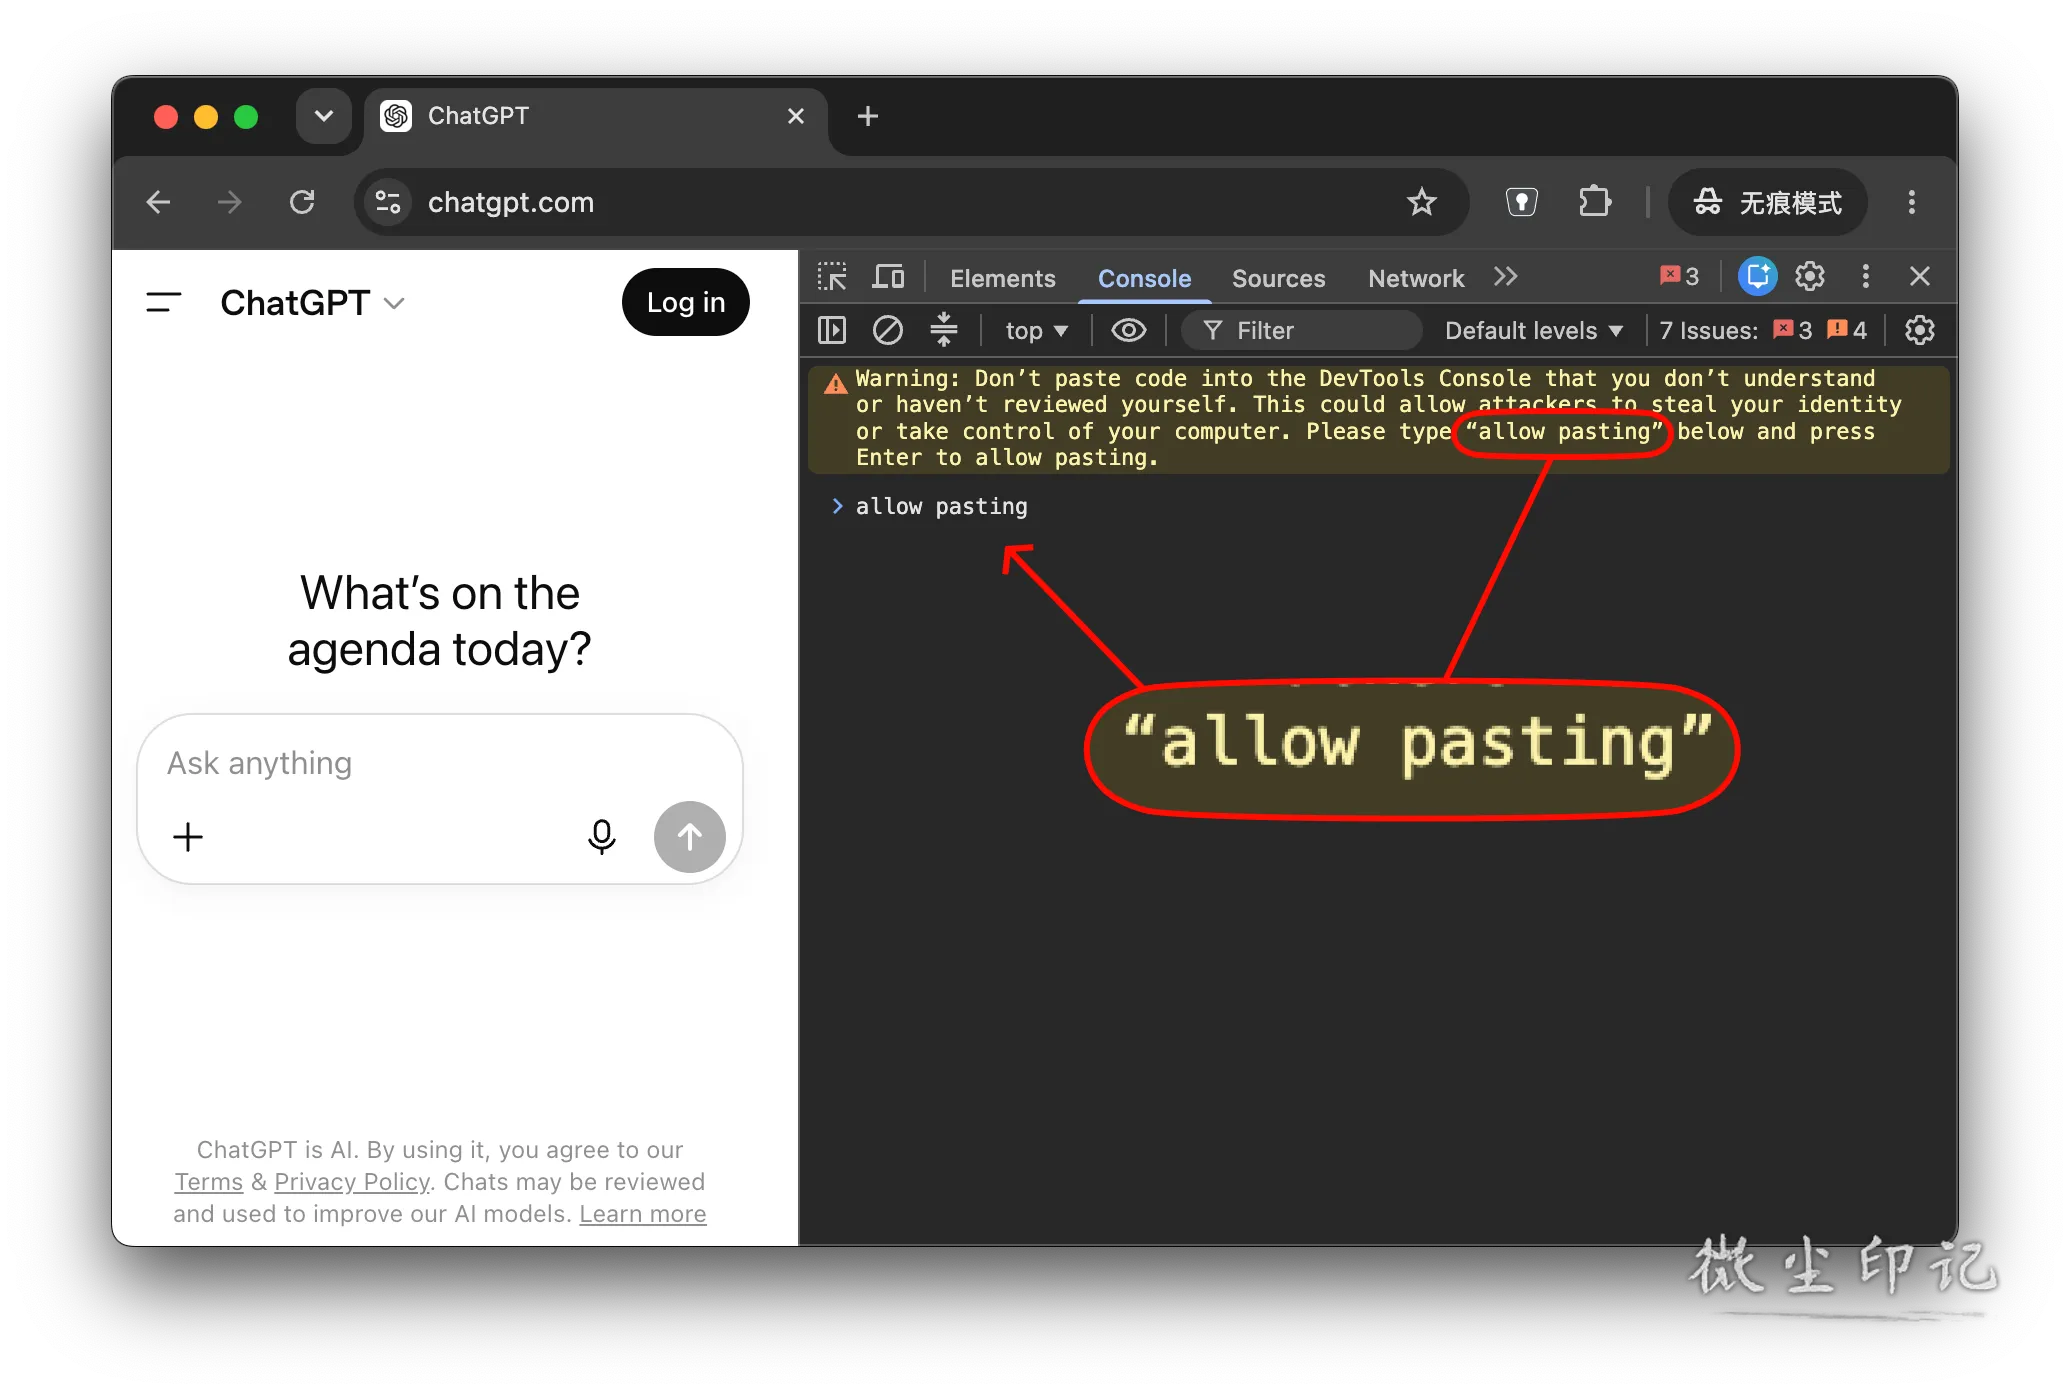This screenshot has height=1394, width=2070.
Task: Open the top JavaScript context dropdown
Action: click(x=1037, y=331)
